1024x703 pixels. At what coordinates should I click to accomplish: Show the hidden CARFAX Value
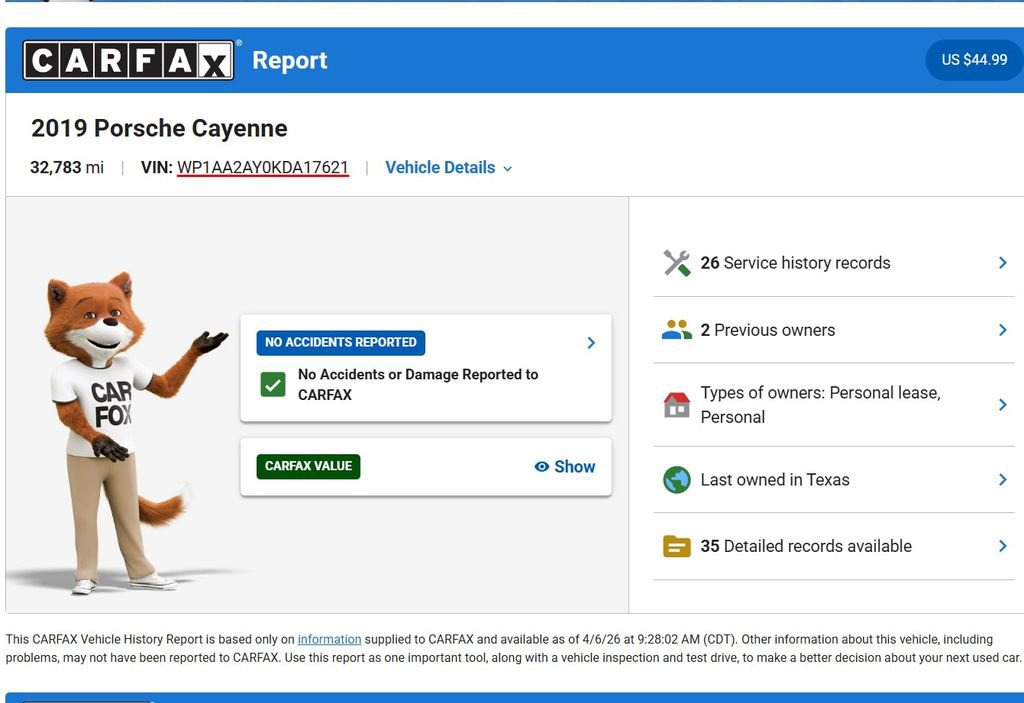tap(577, 466)
